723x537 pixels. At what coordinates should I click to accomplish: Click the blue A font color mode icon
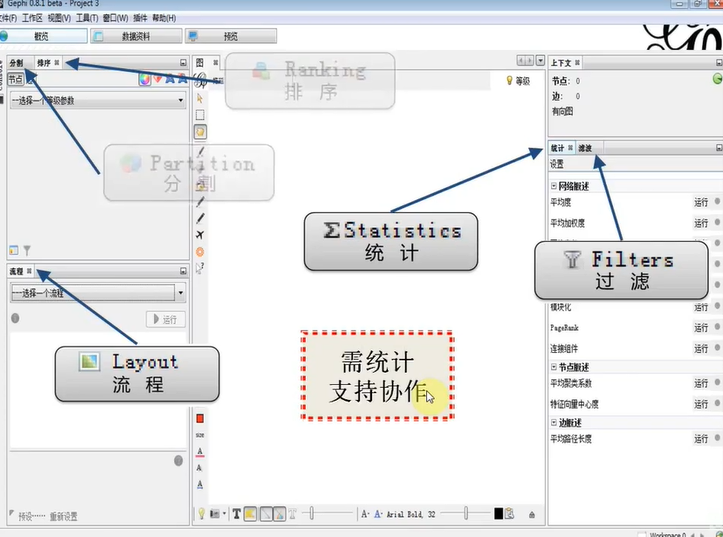pos(378,513)
